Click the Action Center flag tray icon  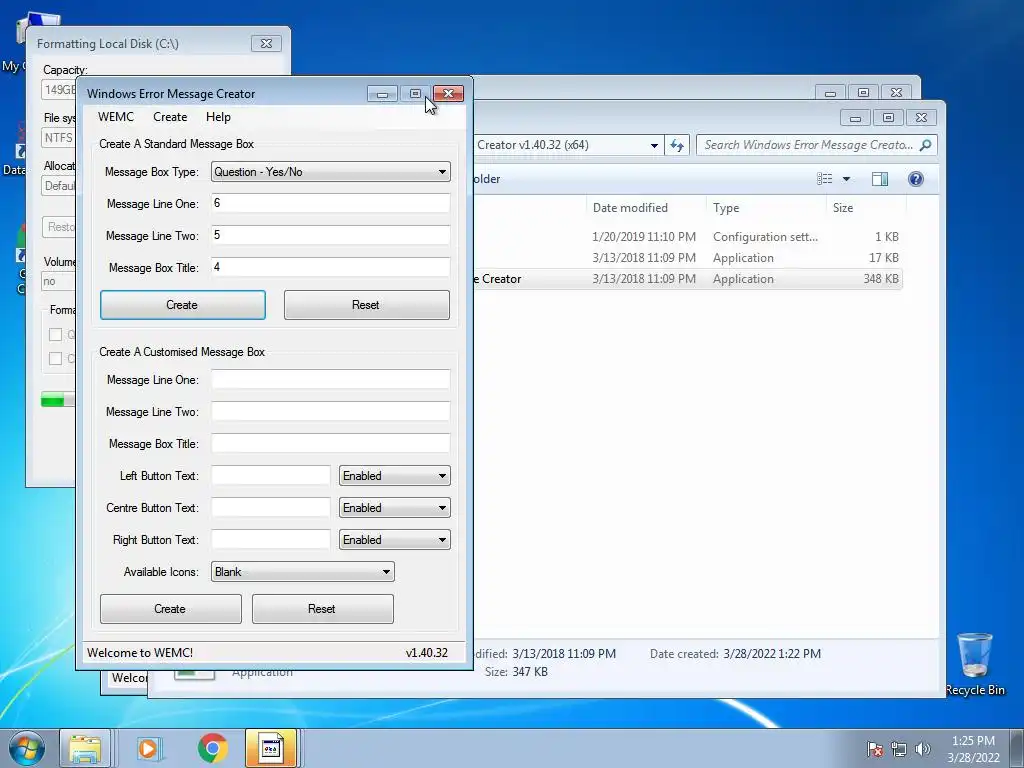coord(875,749)
